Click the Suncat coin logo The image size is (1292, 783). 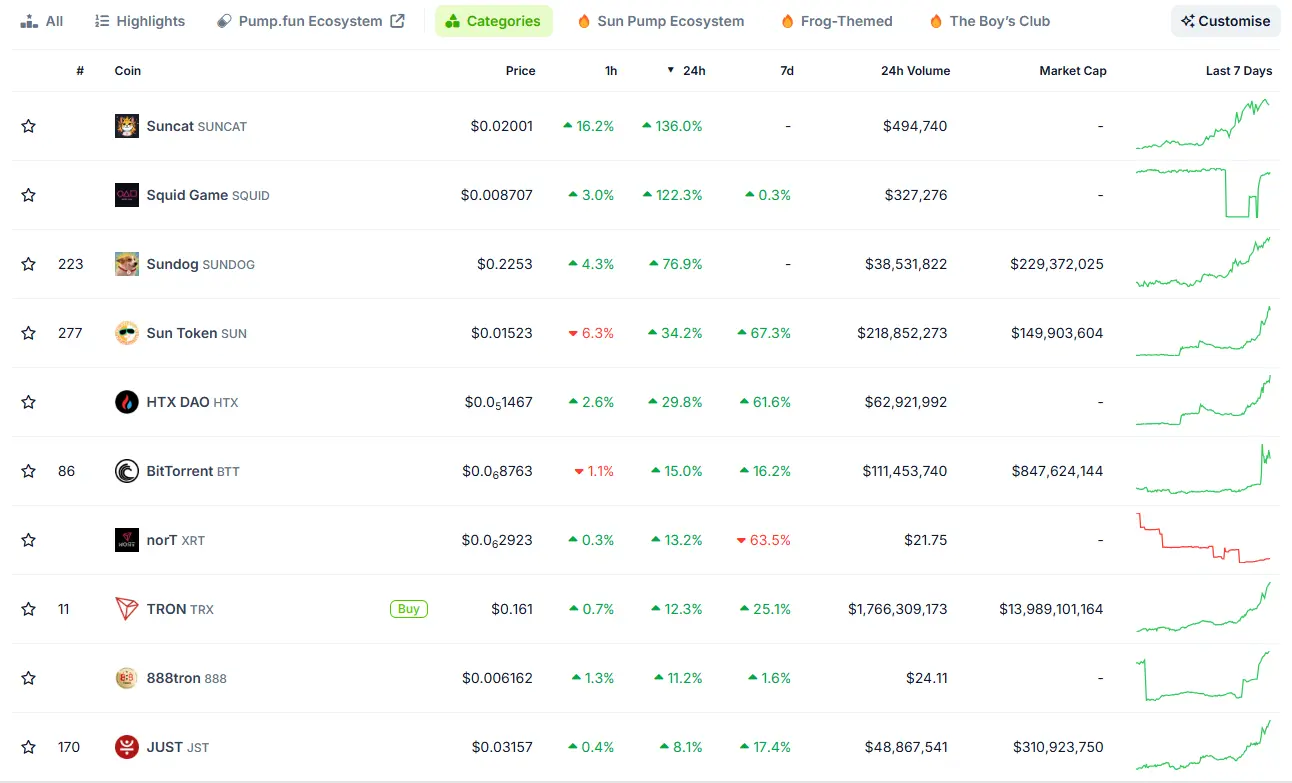pyautogui.click(x=127, y=126)
